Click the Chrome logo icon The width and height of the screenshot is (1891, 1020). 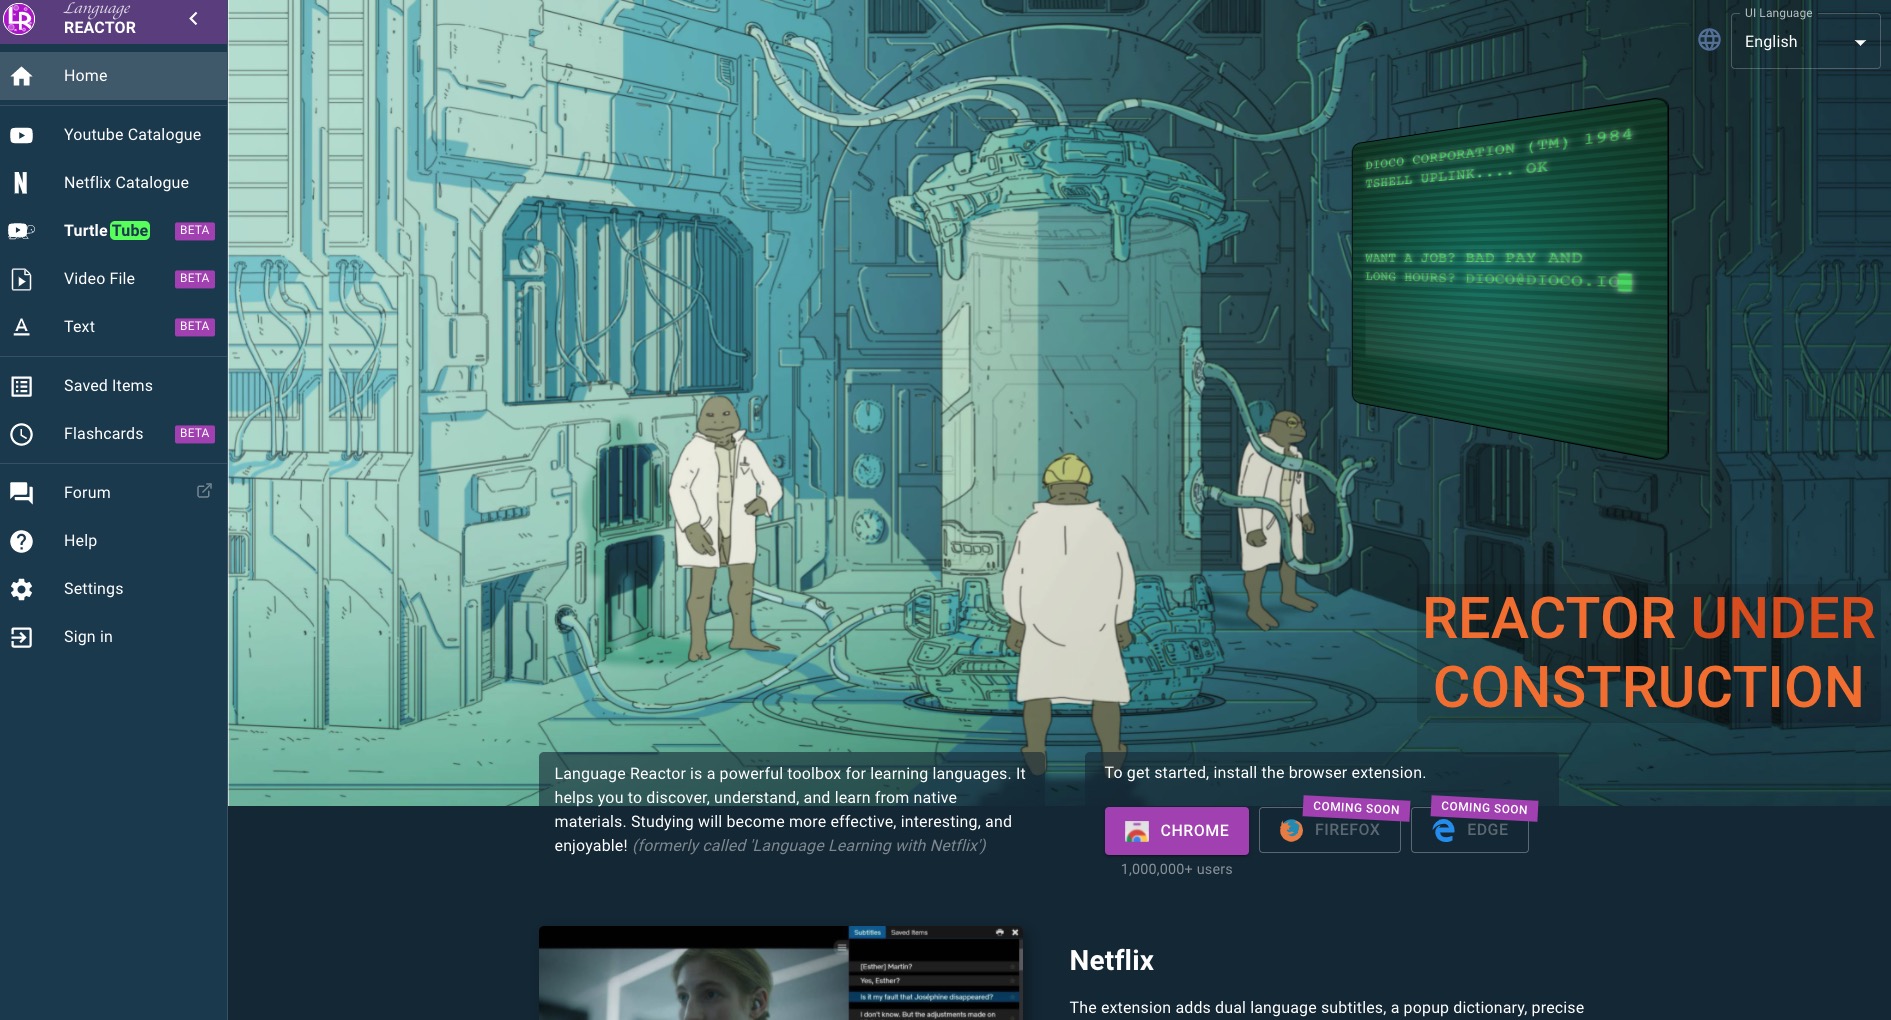point(1136,831)
